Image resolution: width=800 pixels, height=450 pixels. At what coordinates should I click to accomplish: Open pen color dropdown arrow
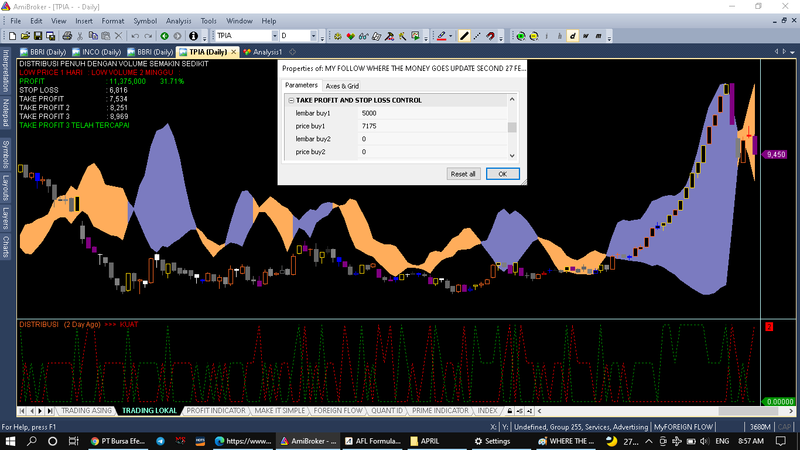click(x=451, y=36)
